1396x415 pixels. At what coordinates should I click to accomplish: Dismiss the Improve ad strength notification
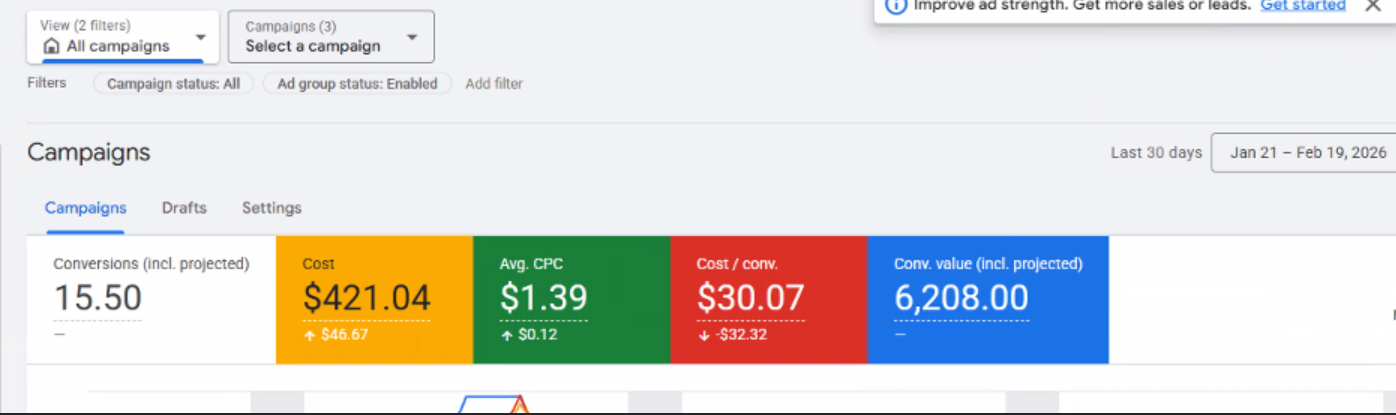1372,5
